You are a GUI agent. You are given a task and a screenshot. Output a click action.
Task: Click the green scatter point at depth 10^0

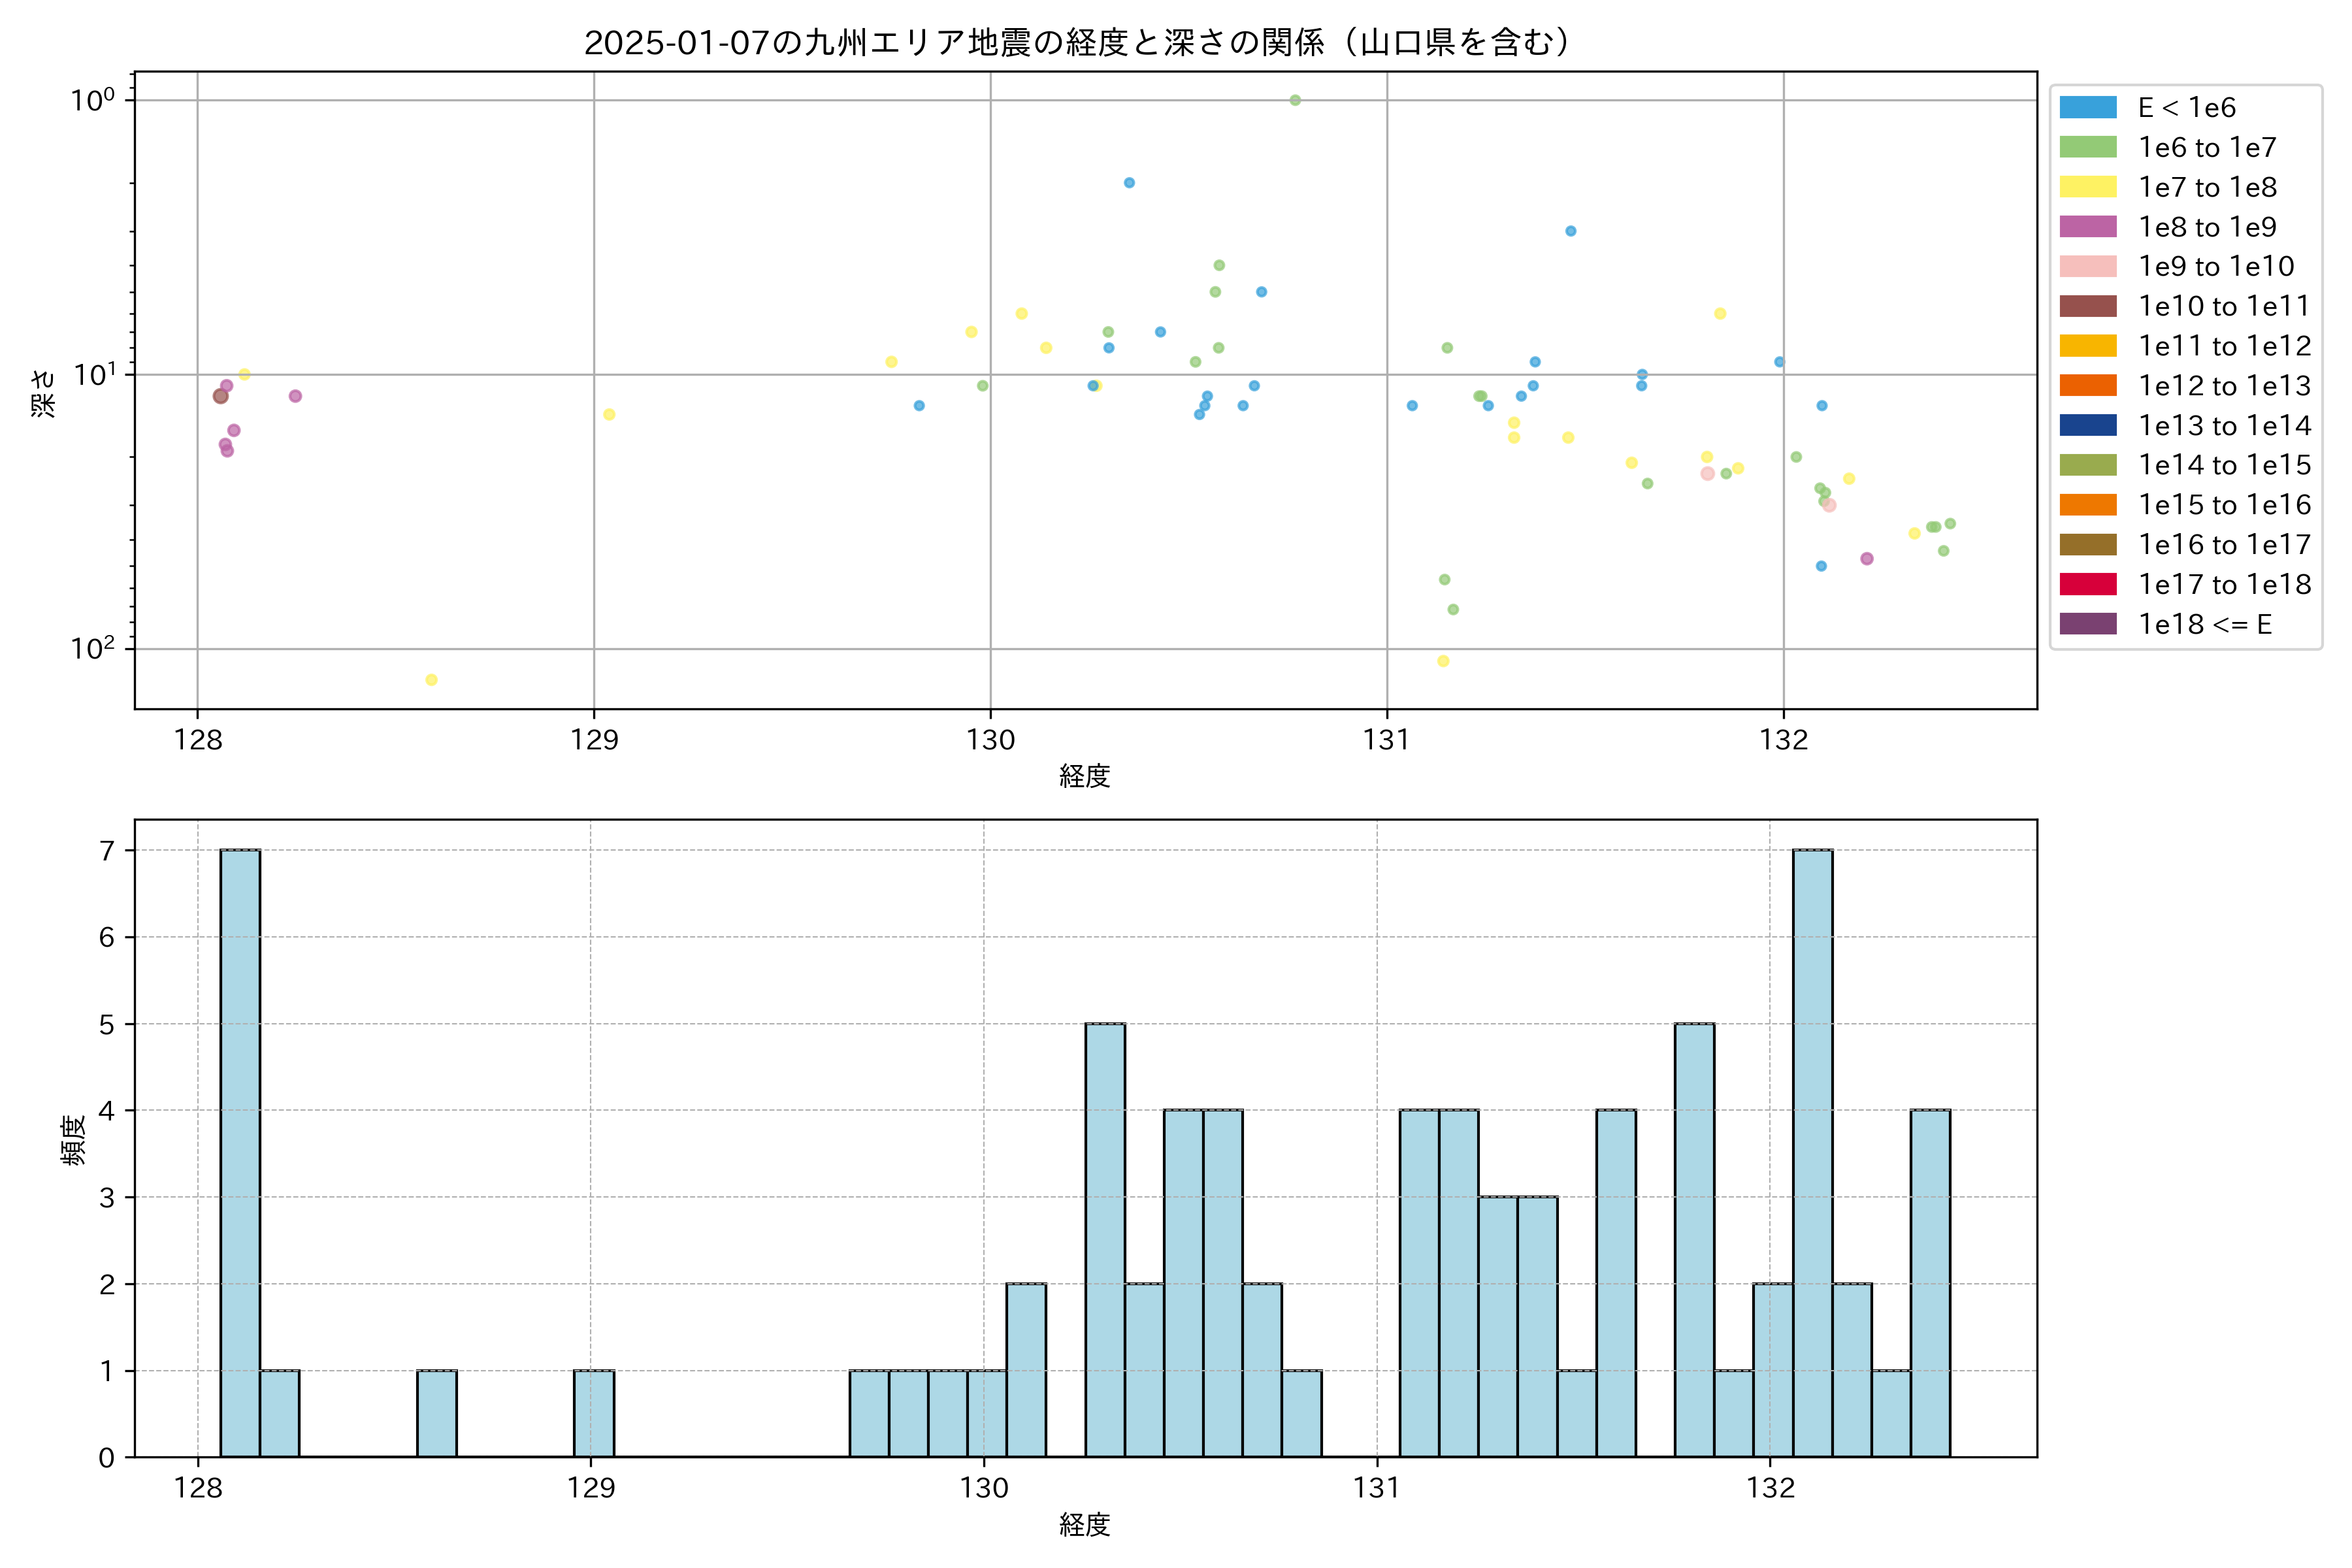pos(1295,100)
